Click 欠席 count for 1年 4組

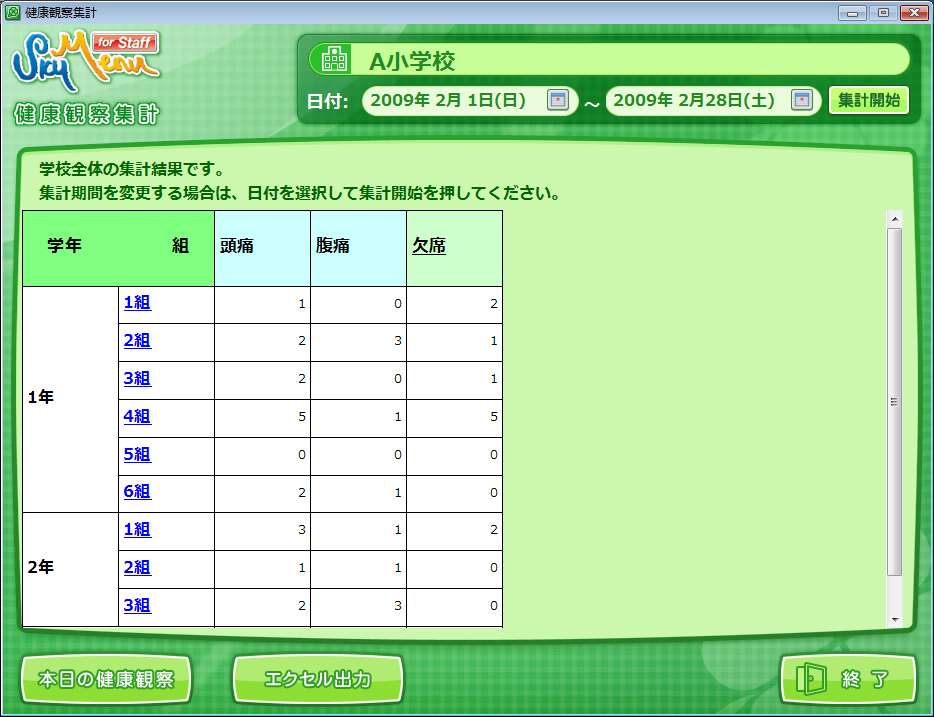coord(454,417)
